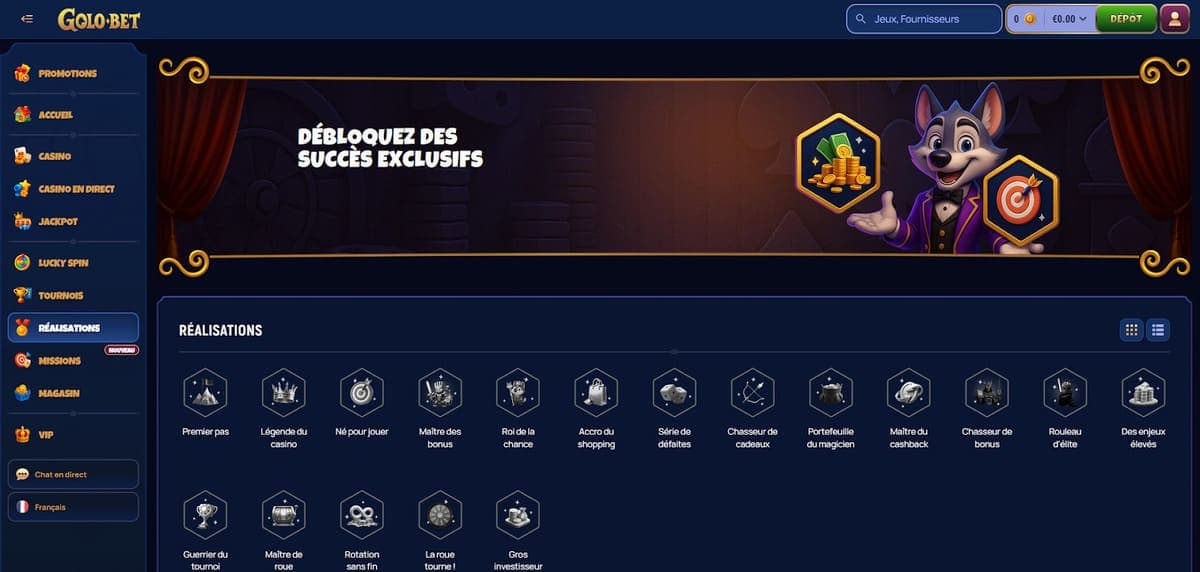
Task: Open Chat en direct support
Action: tap(73, 474)
